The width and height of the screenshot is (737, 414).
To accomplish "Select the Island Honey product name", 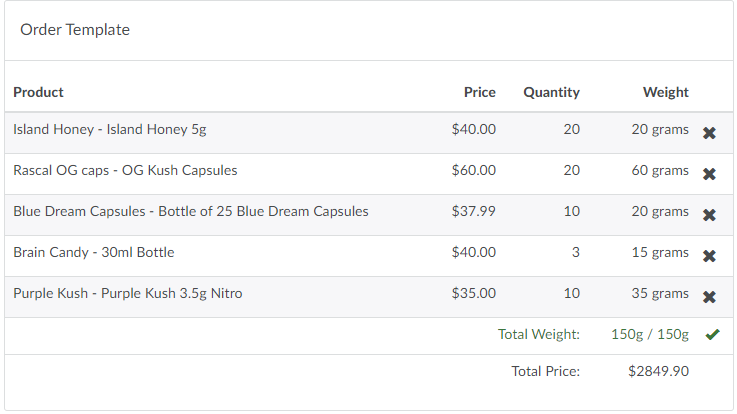I will 110,129.
